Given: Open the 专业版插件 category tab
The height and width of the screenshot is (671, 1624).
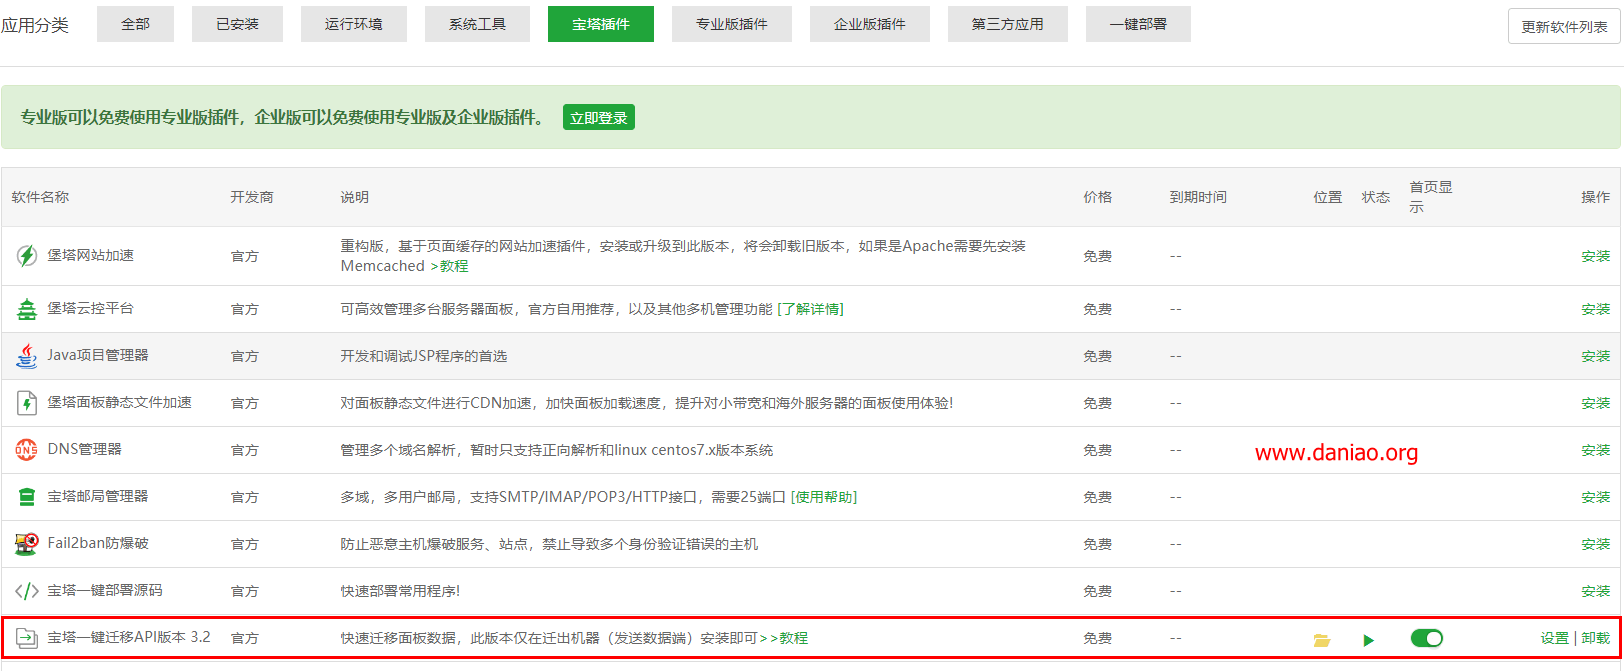Looking at the screenshot, I should pos(732,24).
